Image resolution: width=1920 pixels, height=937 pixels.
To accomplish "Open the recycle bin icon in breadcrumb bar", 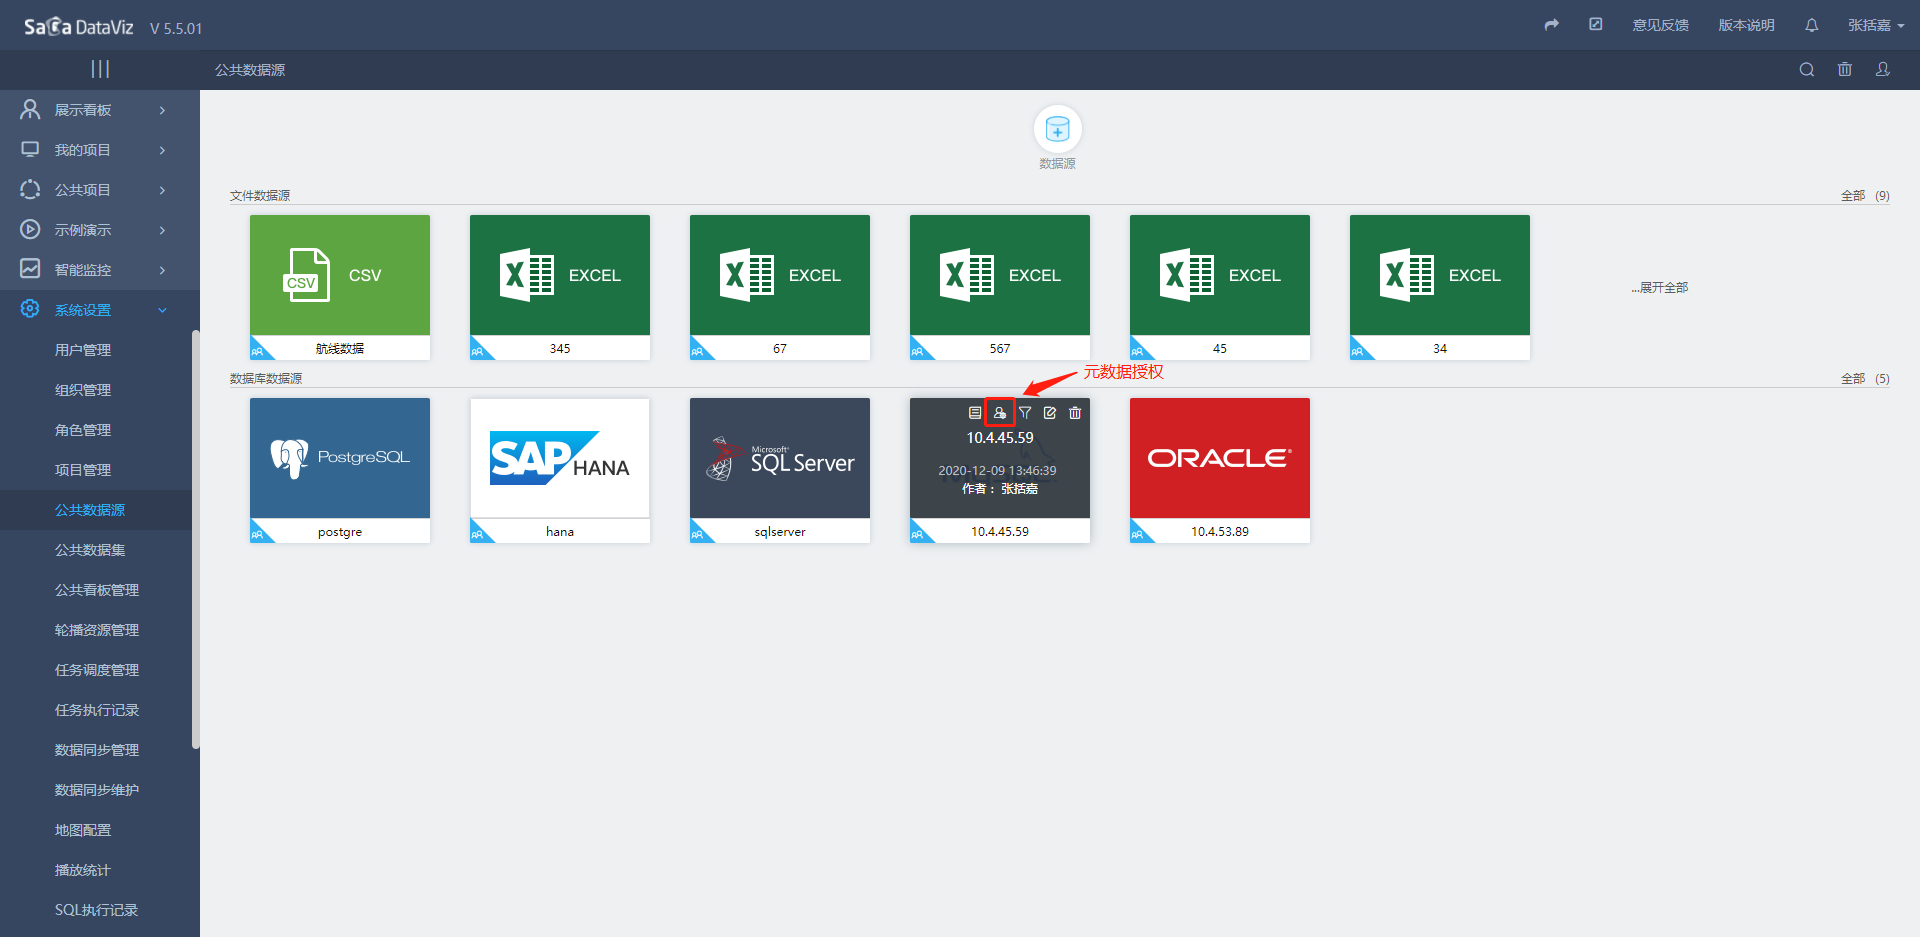I will pyautogui.click(x=1845, y=69).
